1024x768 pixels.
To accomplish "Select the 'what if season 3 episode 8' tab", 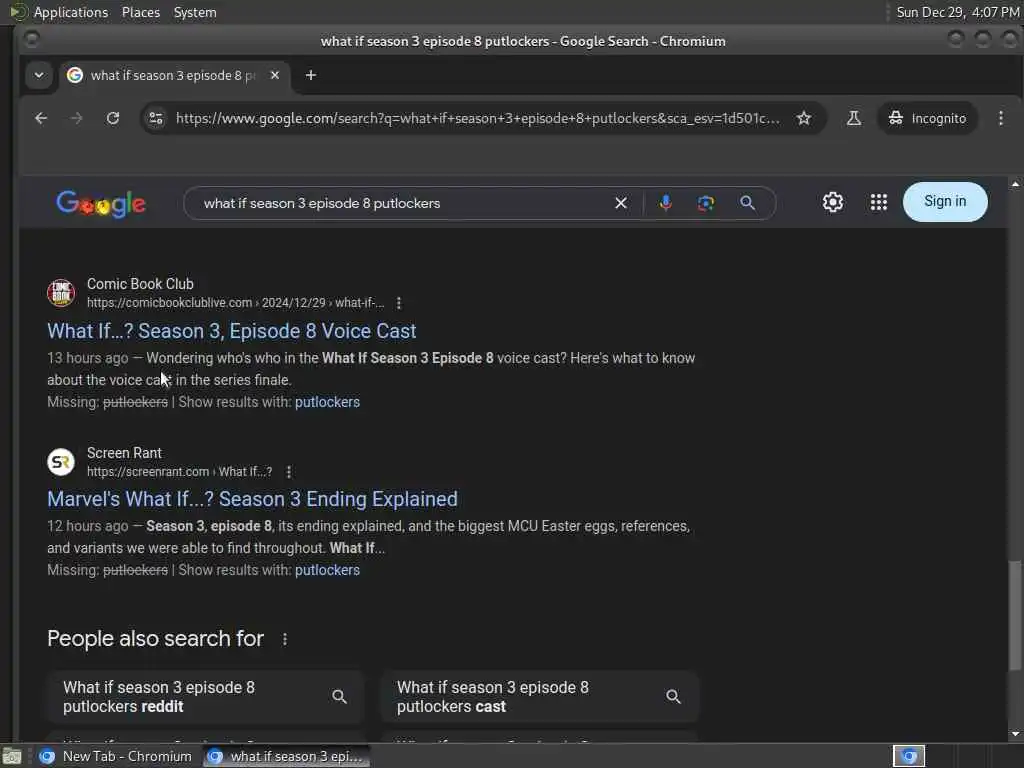I will [175, 75].
